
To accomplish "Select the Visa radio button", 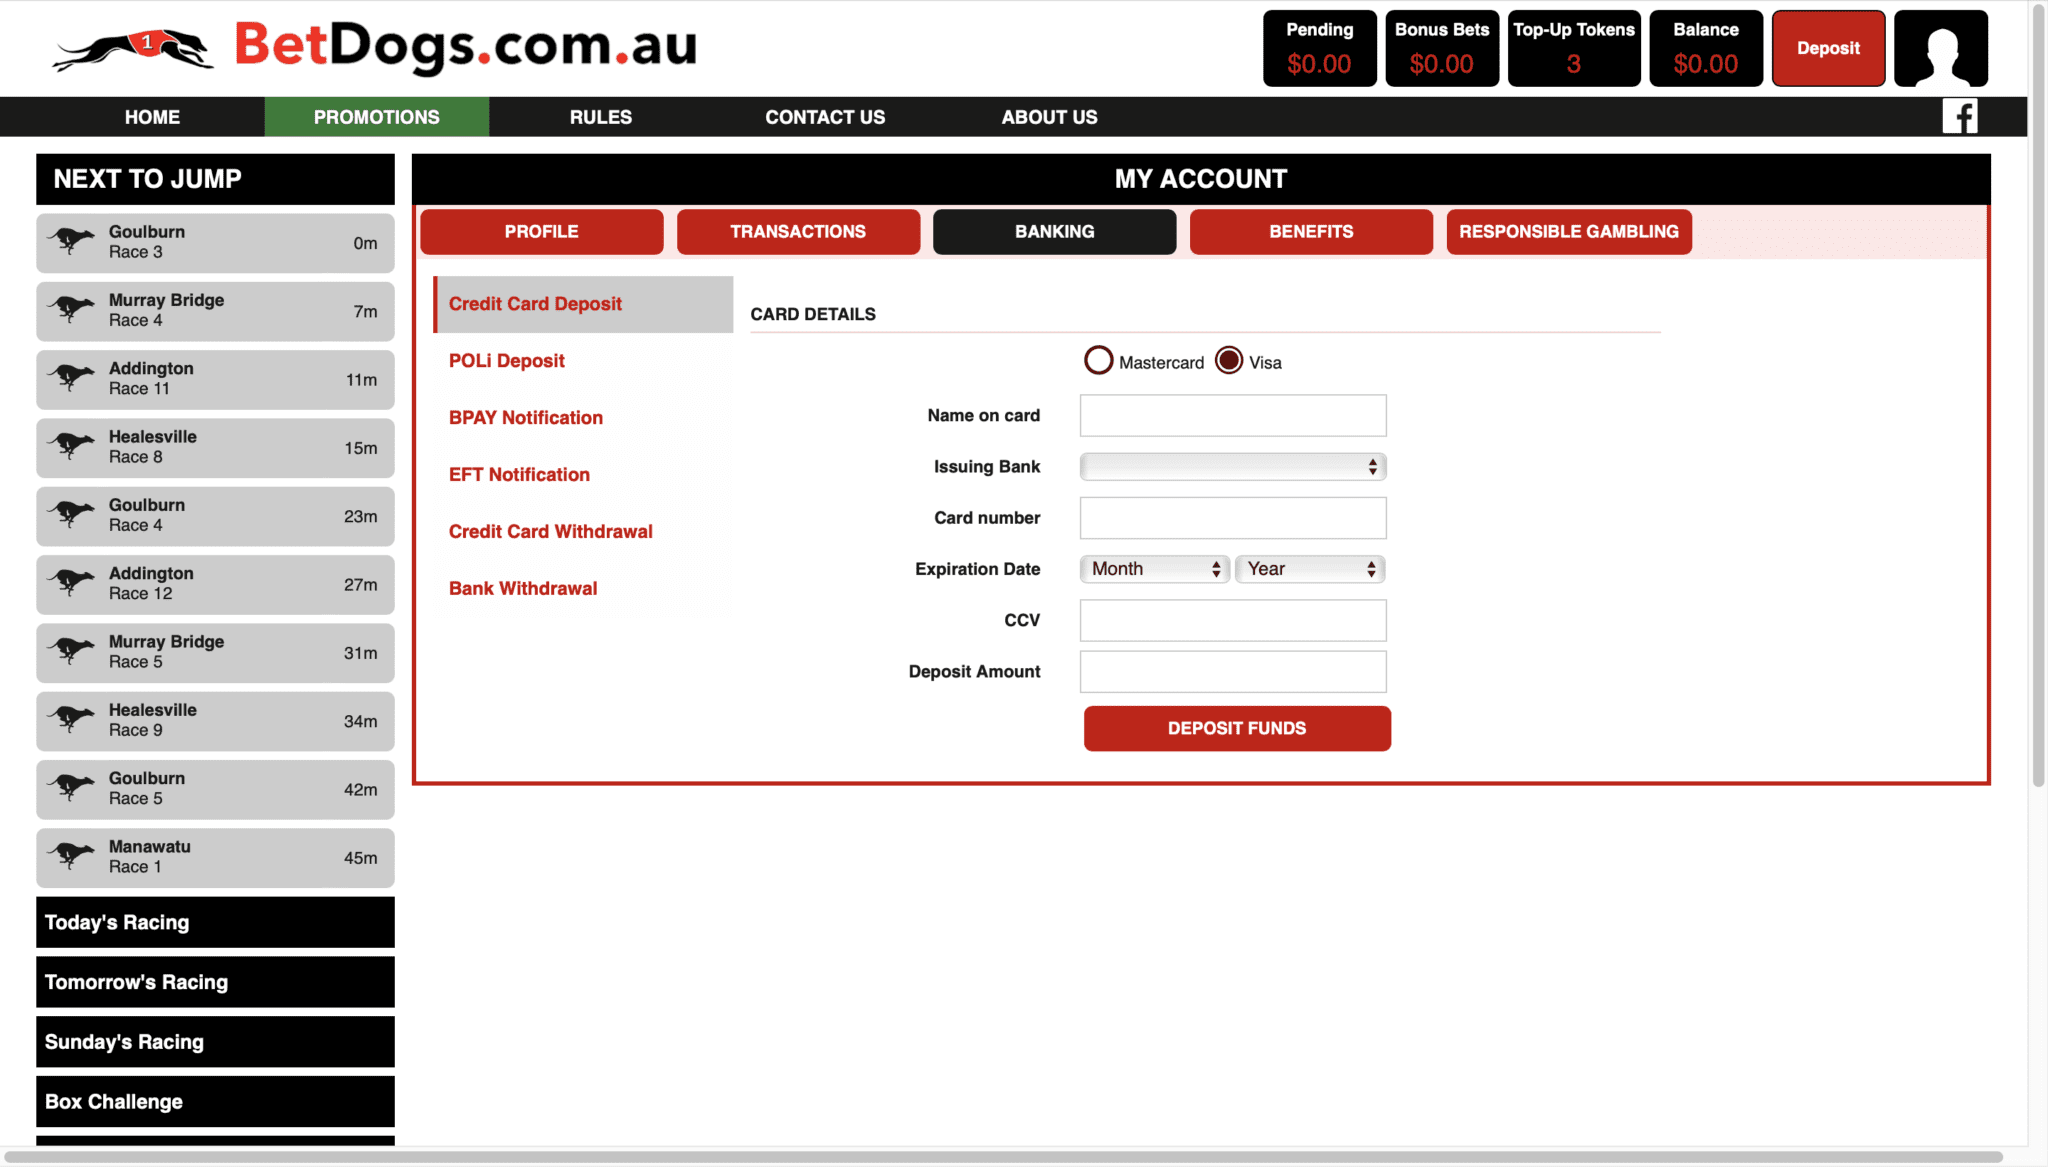I will pos(1229,361).
